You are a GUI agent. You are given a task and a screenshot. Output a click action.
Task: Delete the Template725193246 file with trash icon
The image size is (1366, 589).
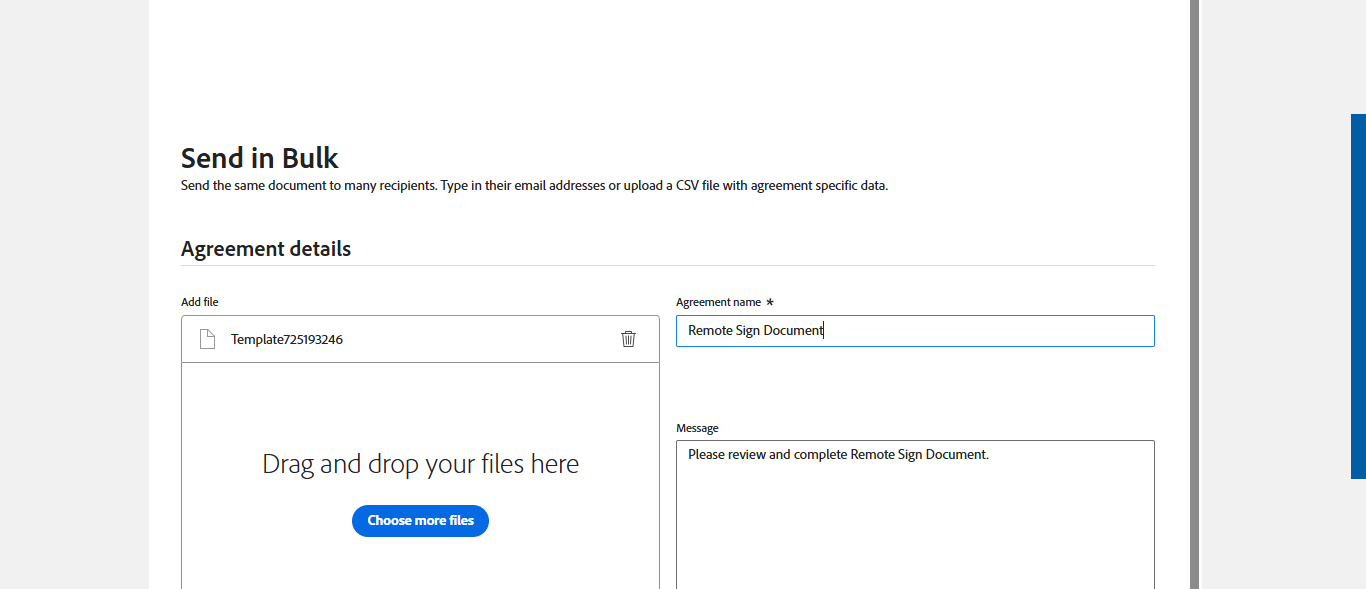(628, 339)
